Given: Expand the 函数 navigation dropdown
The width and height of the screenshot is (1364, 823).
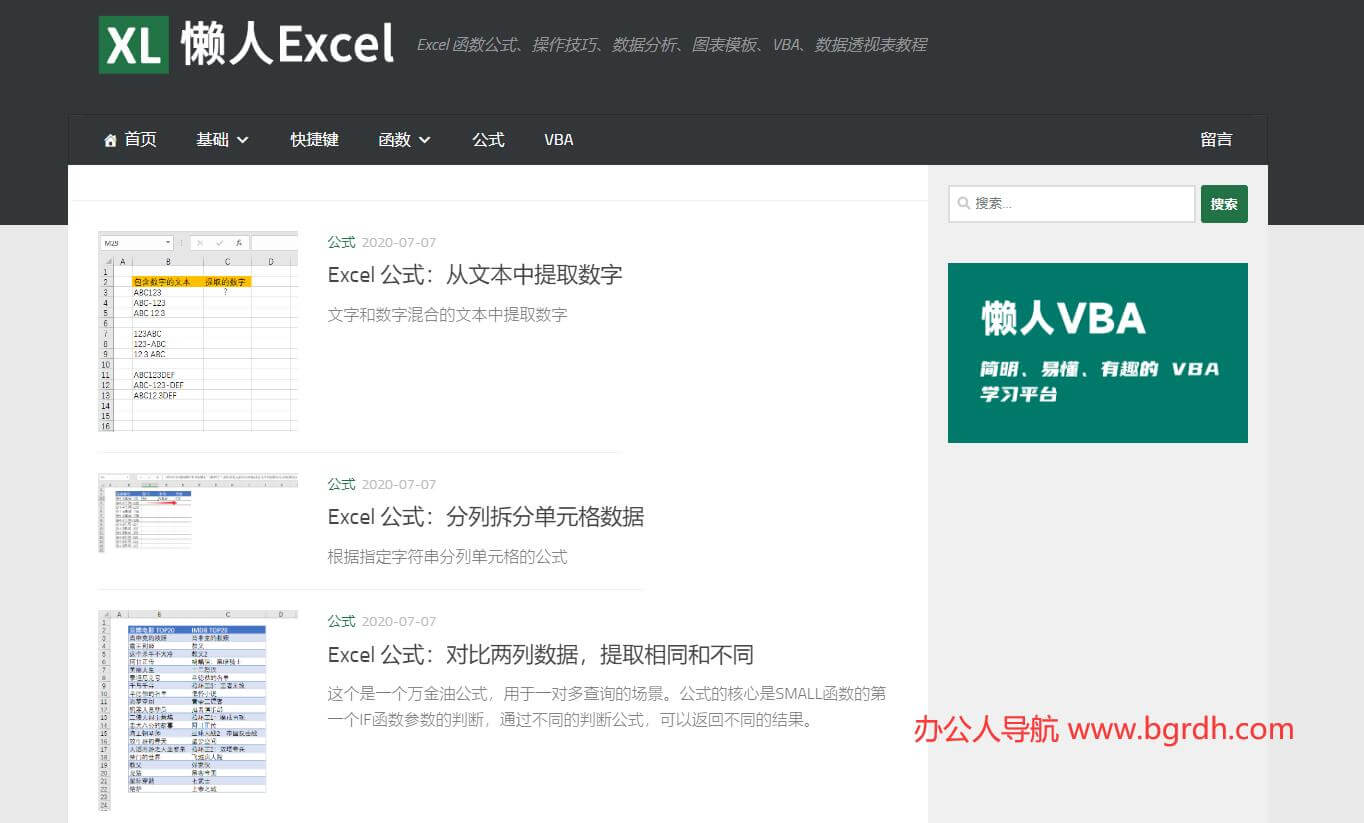Looking at the screenshot, I should point(396,140).
